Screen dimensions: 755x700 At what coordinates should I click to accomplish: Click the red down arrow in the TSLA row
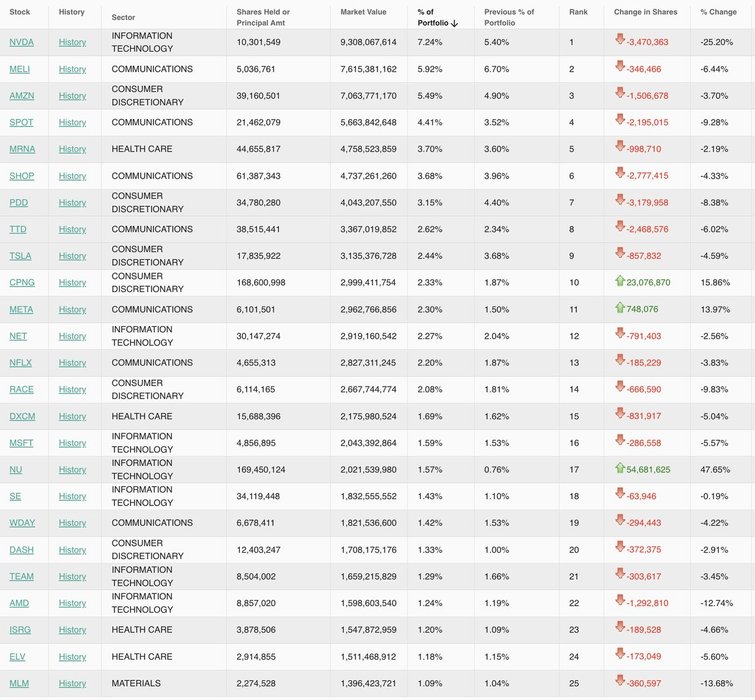coord(620,255)
